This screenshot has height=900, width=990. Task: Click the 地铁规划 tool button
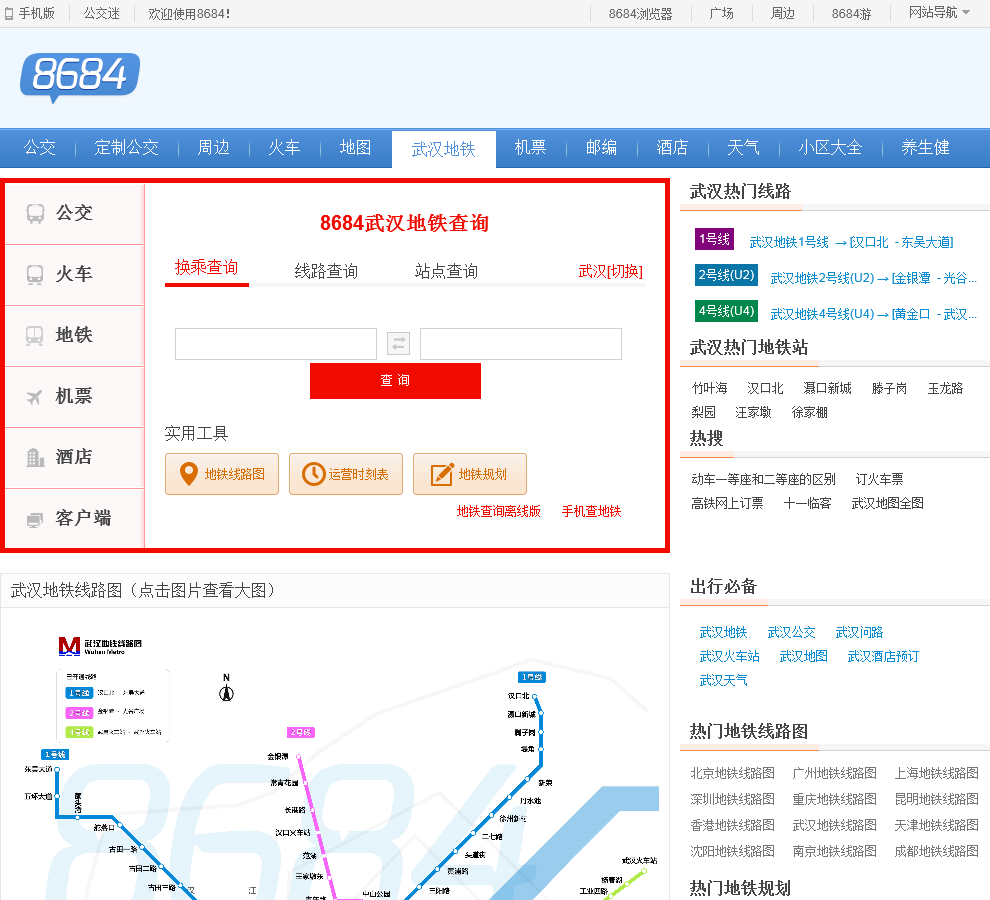(x=470, y=474)
